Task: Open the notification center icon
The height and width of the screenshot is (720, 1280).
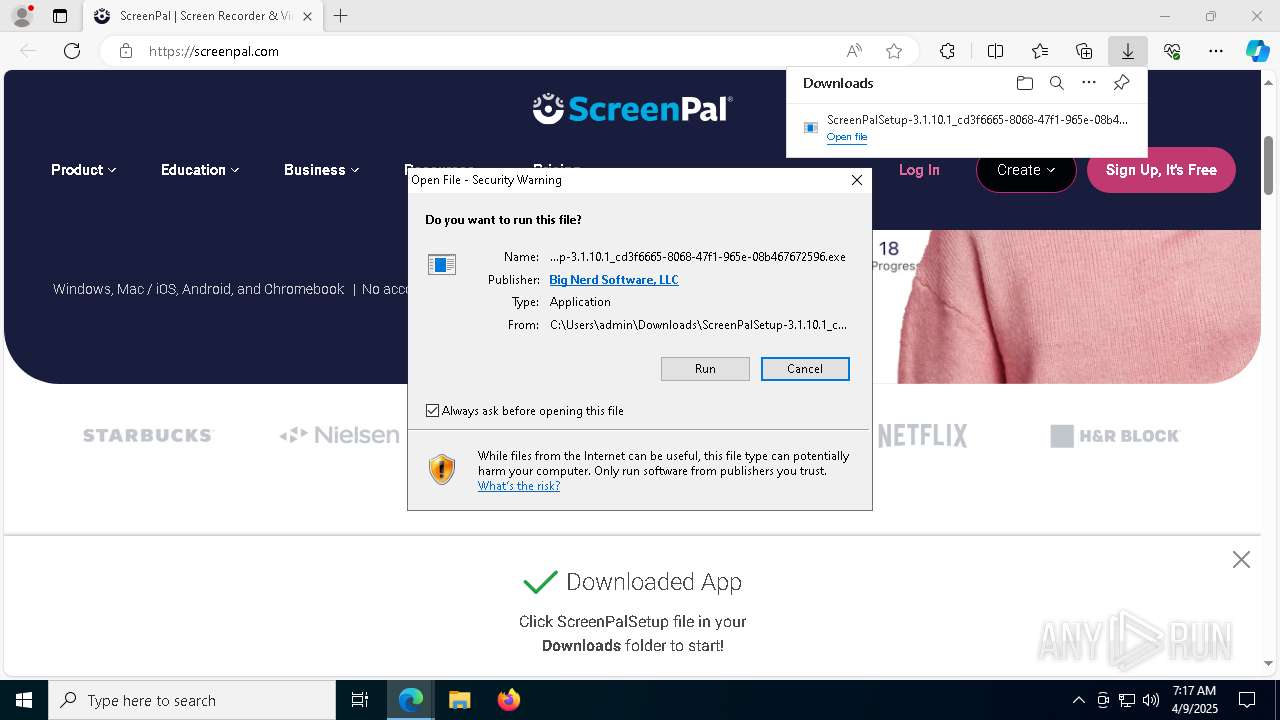Action: 1247,700
